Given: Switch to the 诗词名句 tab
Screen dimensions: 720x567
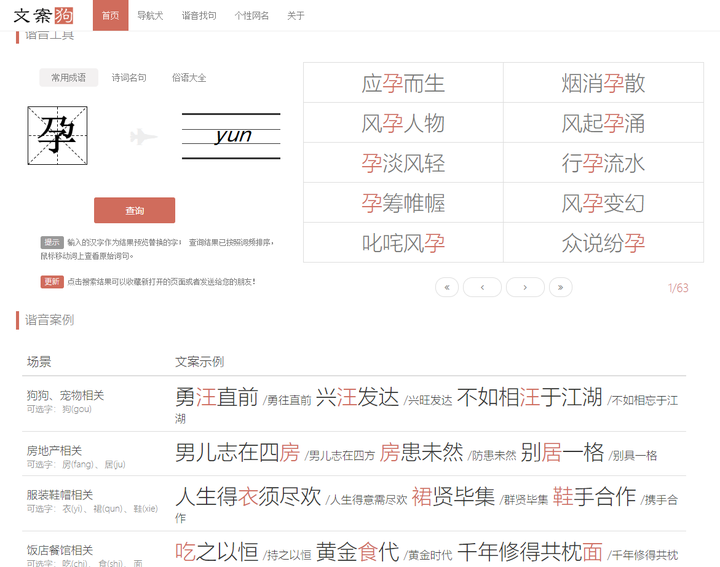Looking at the screenshot, I should click(129, 78).
